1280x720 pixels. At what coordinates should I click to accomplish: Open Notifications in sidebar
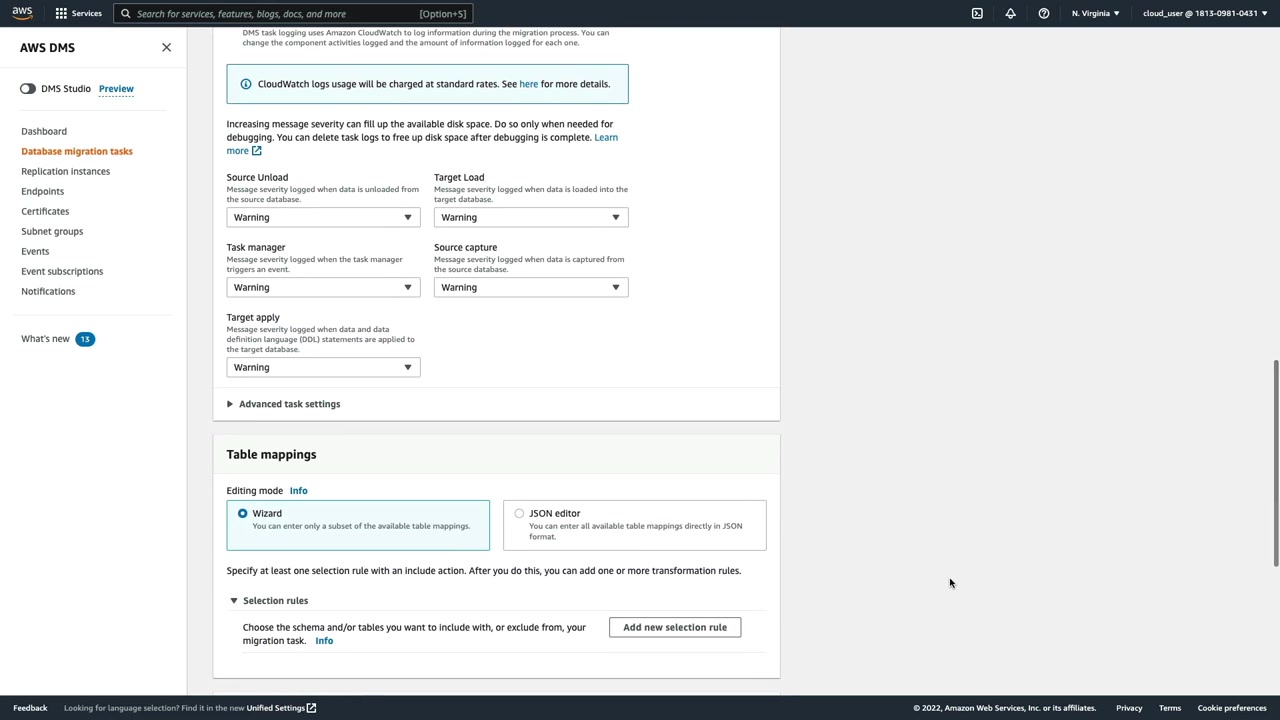click(48, 291)
